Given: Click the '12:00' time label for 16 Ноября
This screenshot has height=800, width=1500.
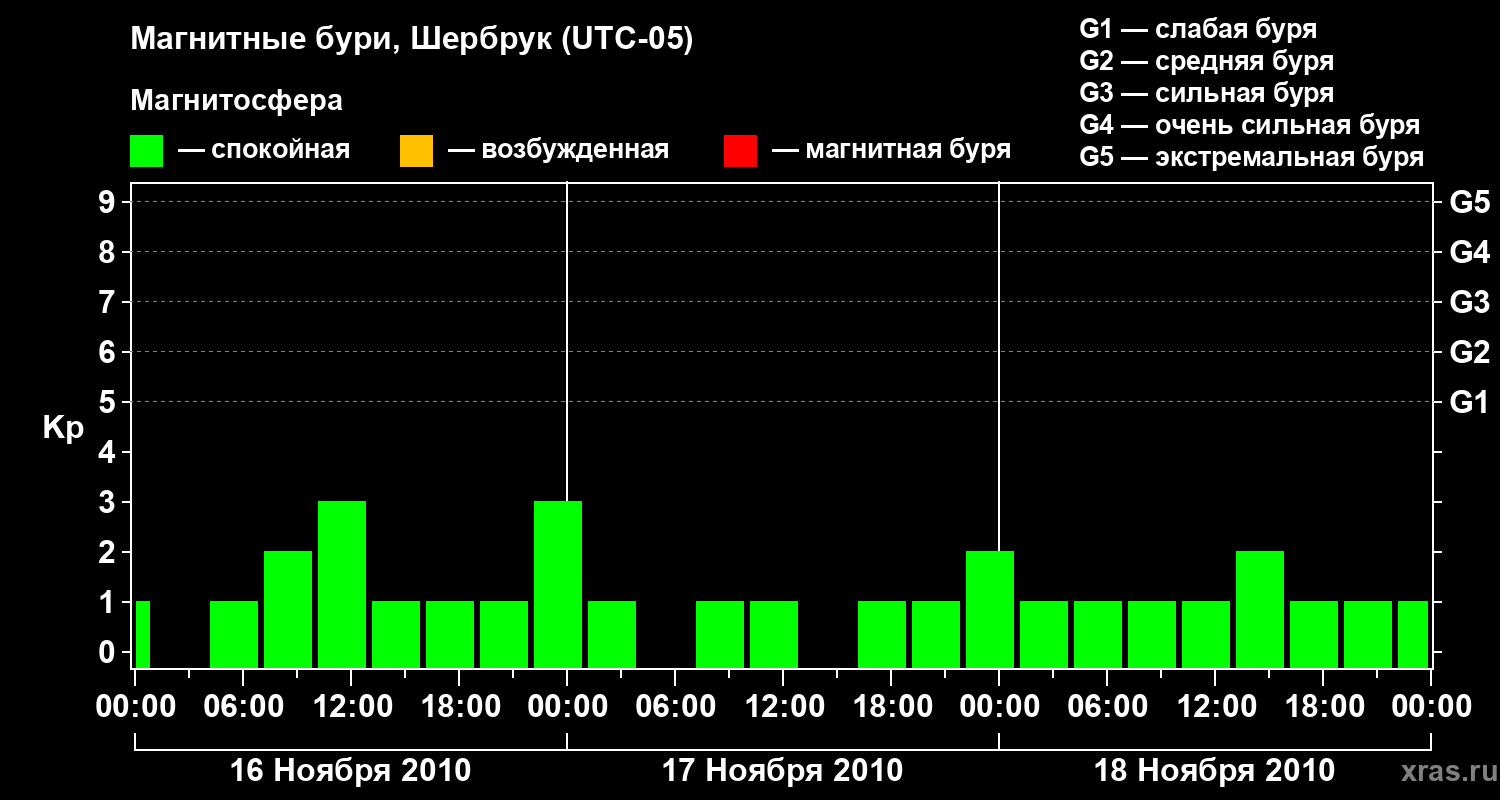Looking at the screenshot, I should point(351,707).
